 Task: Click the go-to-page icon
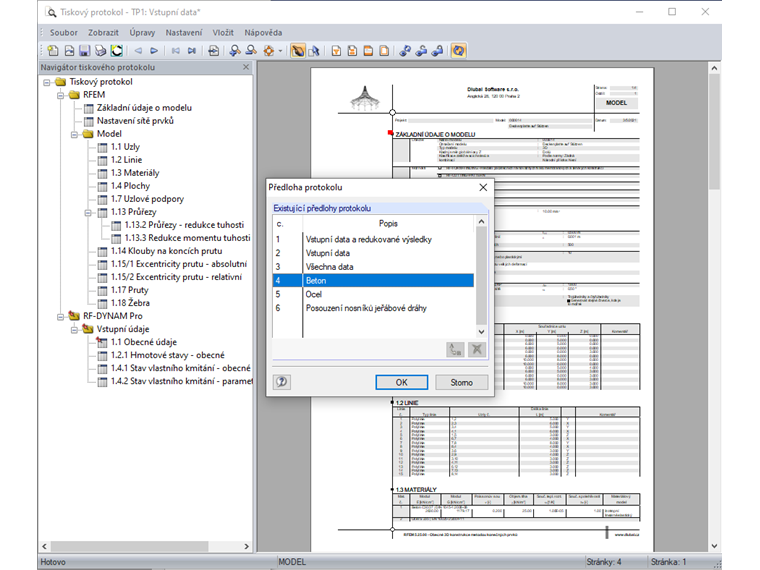coord(213,50)
